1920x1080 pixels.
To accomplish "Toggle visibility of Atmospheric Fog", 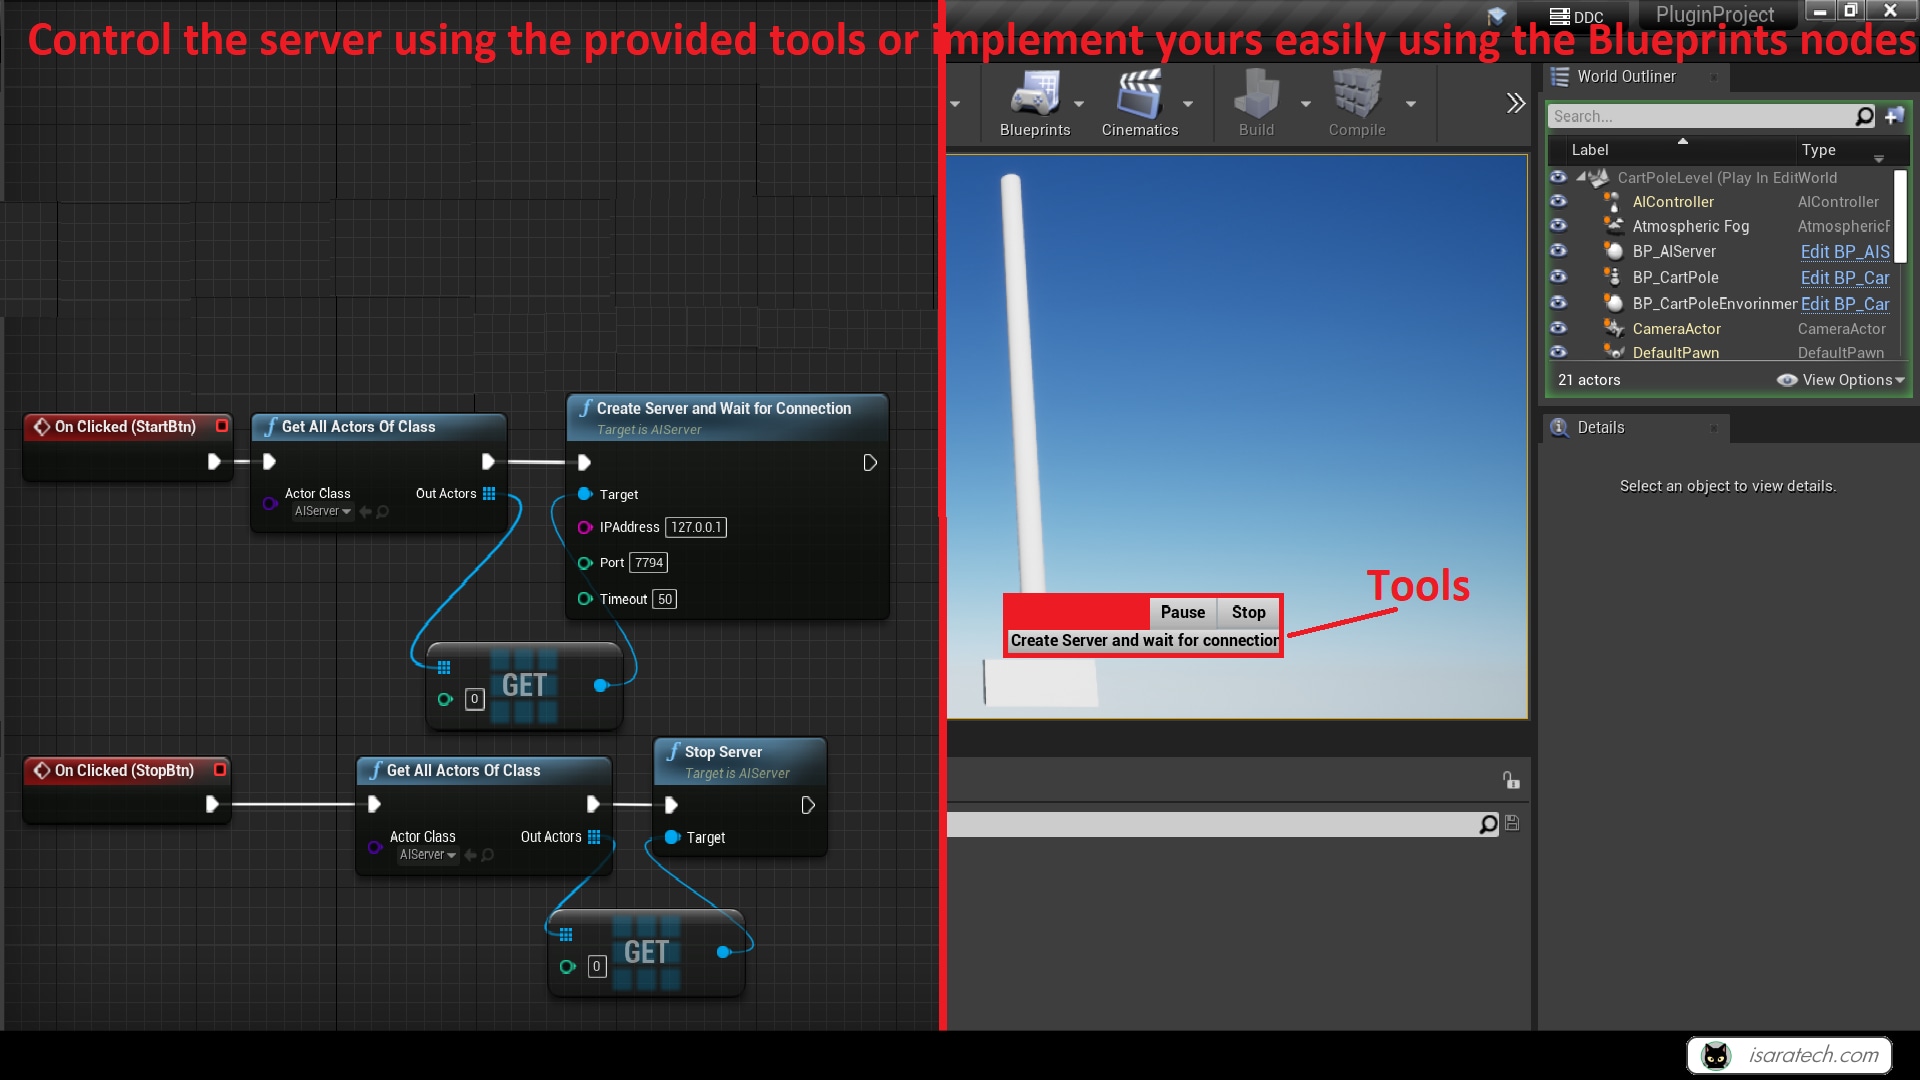I will 1559,226.
